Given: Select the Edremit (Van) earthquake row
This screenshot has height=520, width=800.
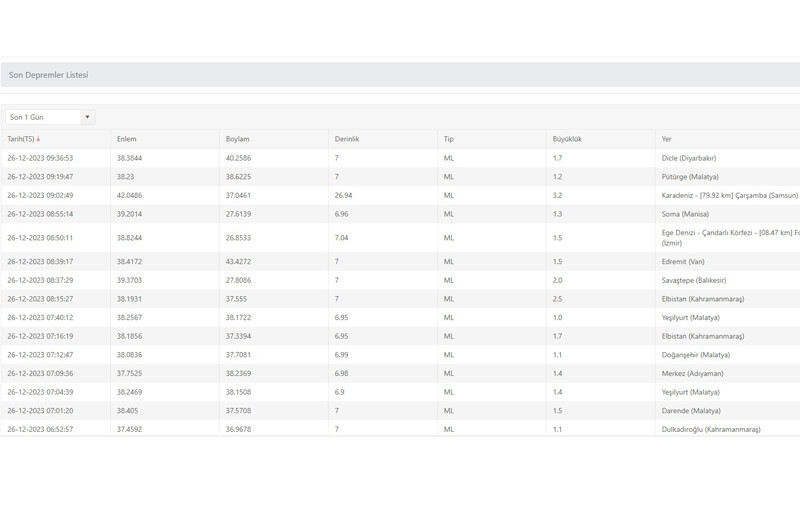Looking at the screenshot, I should 684,261.
